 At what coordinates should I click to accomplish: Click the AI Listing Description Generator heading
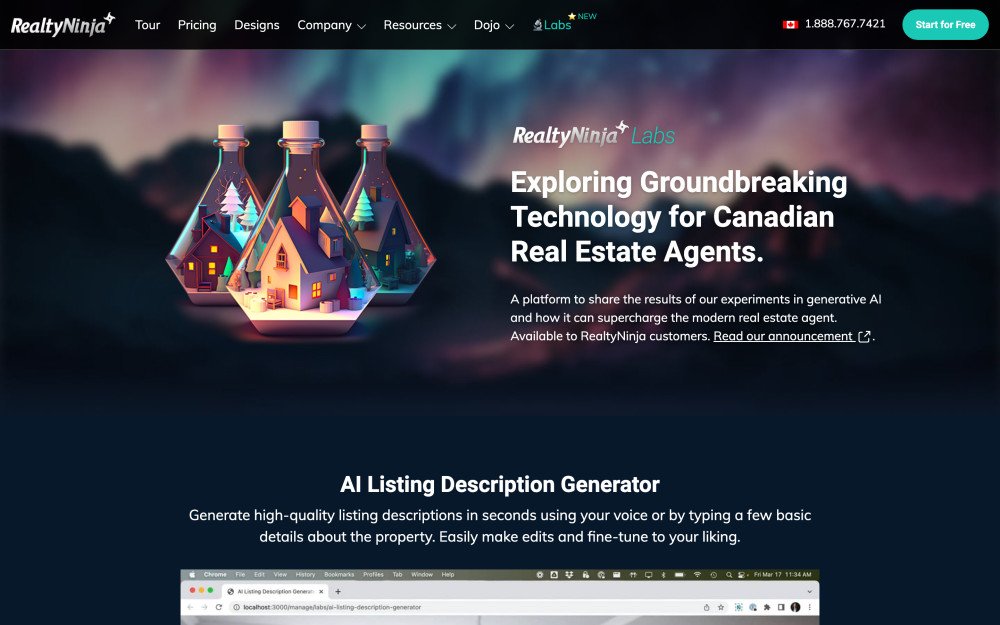coord(500,485)
